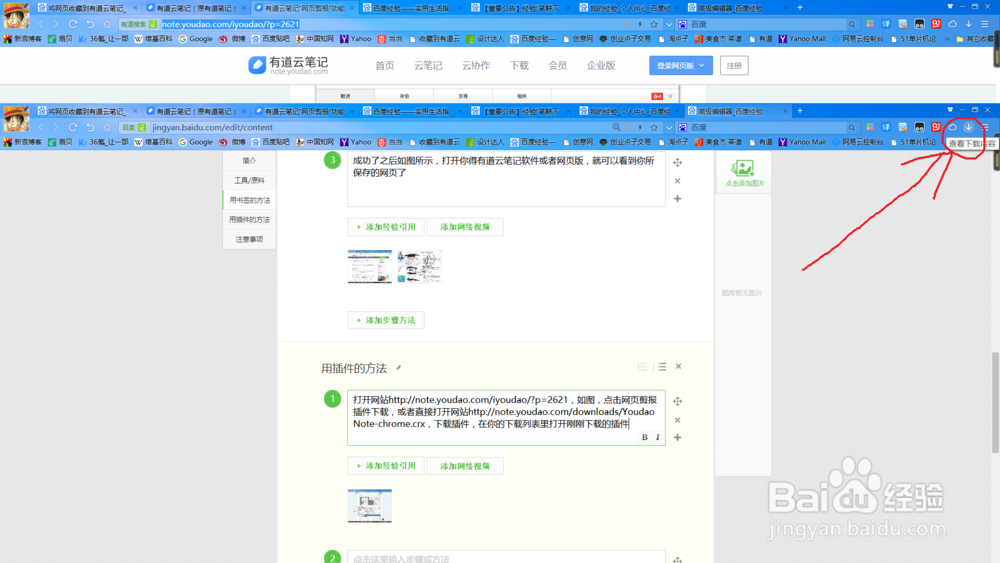Expand address dropdown arrow in jingyan window
The width and height of the screenshot is (1000, 563).
[x=668, y=128]
